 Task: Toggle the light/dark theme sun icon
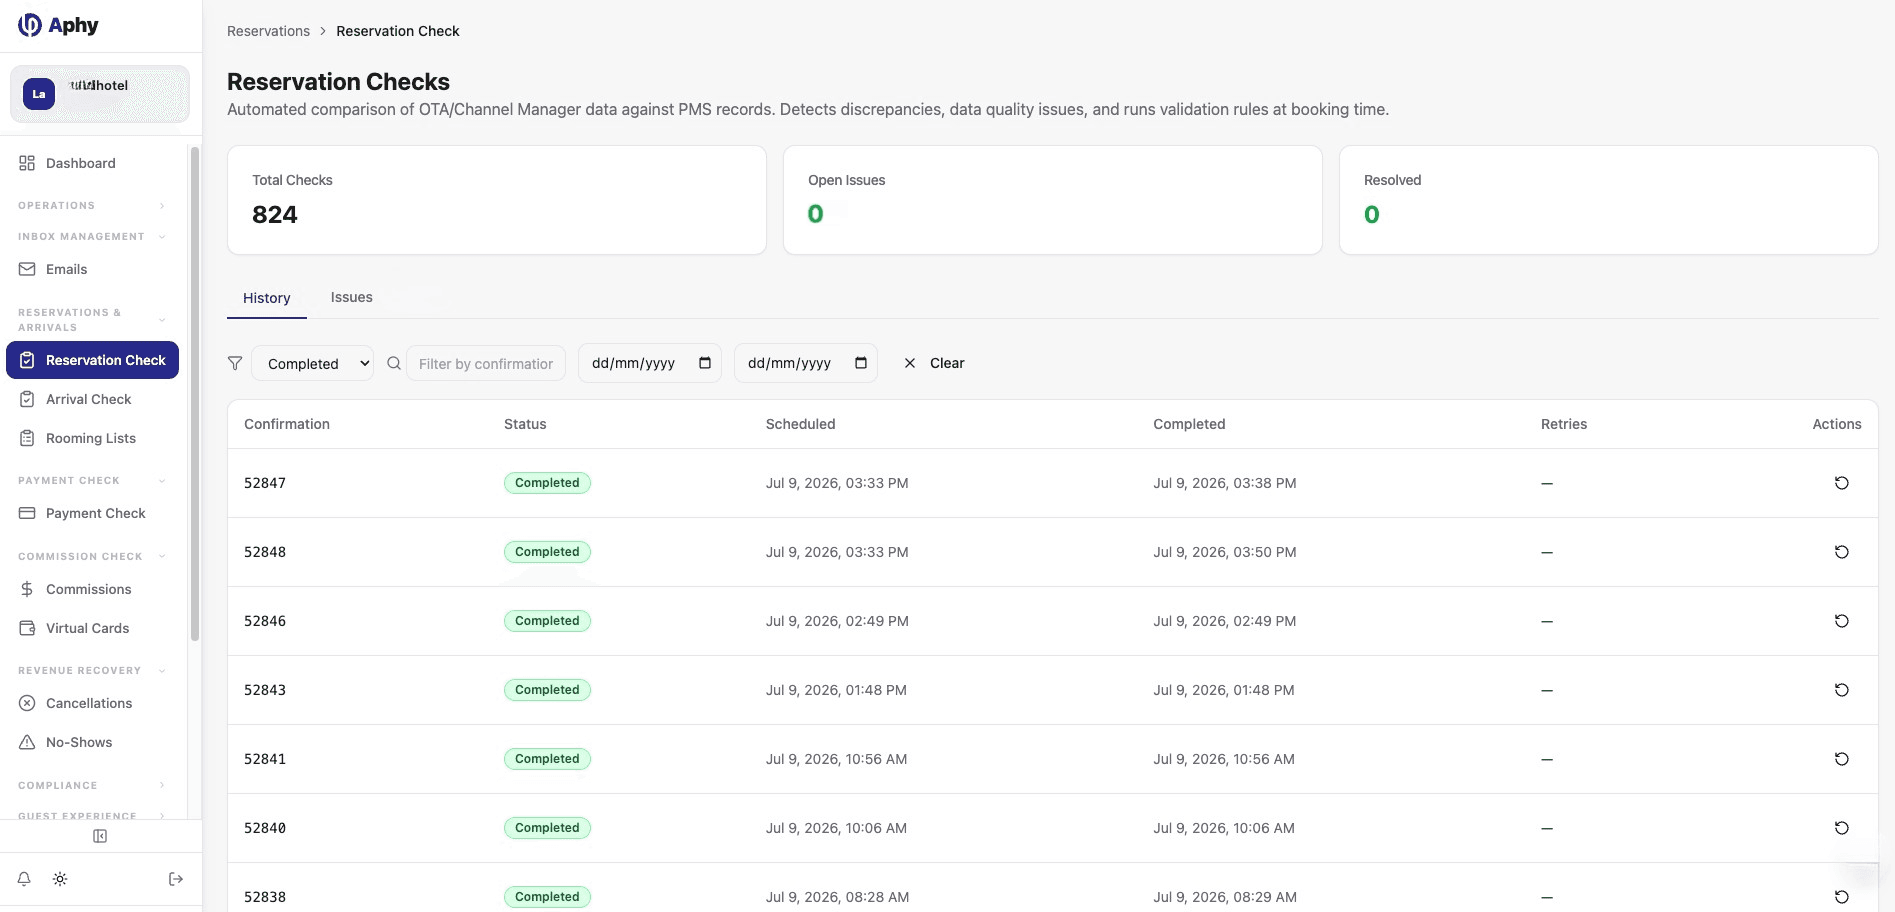[x=60, y=879]
